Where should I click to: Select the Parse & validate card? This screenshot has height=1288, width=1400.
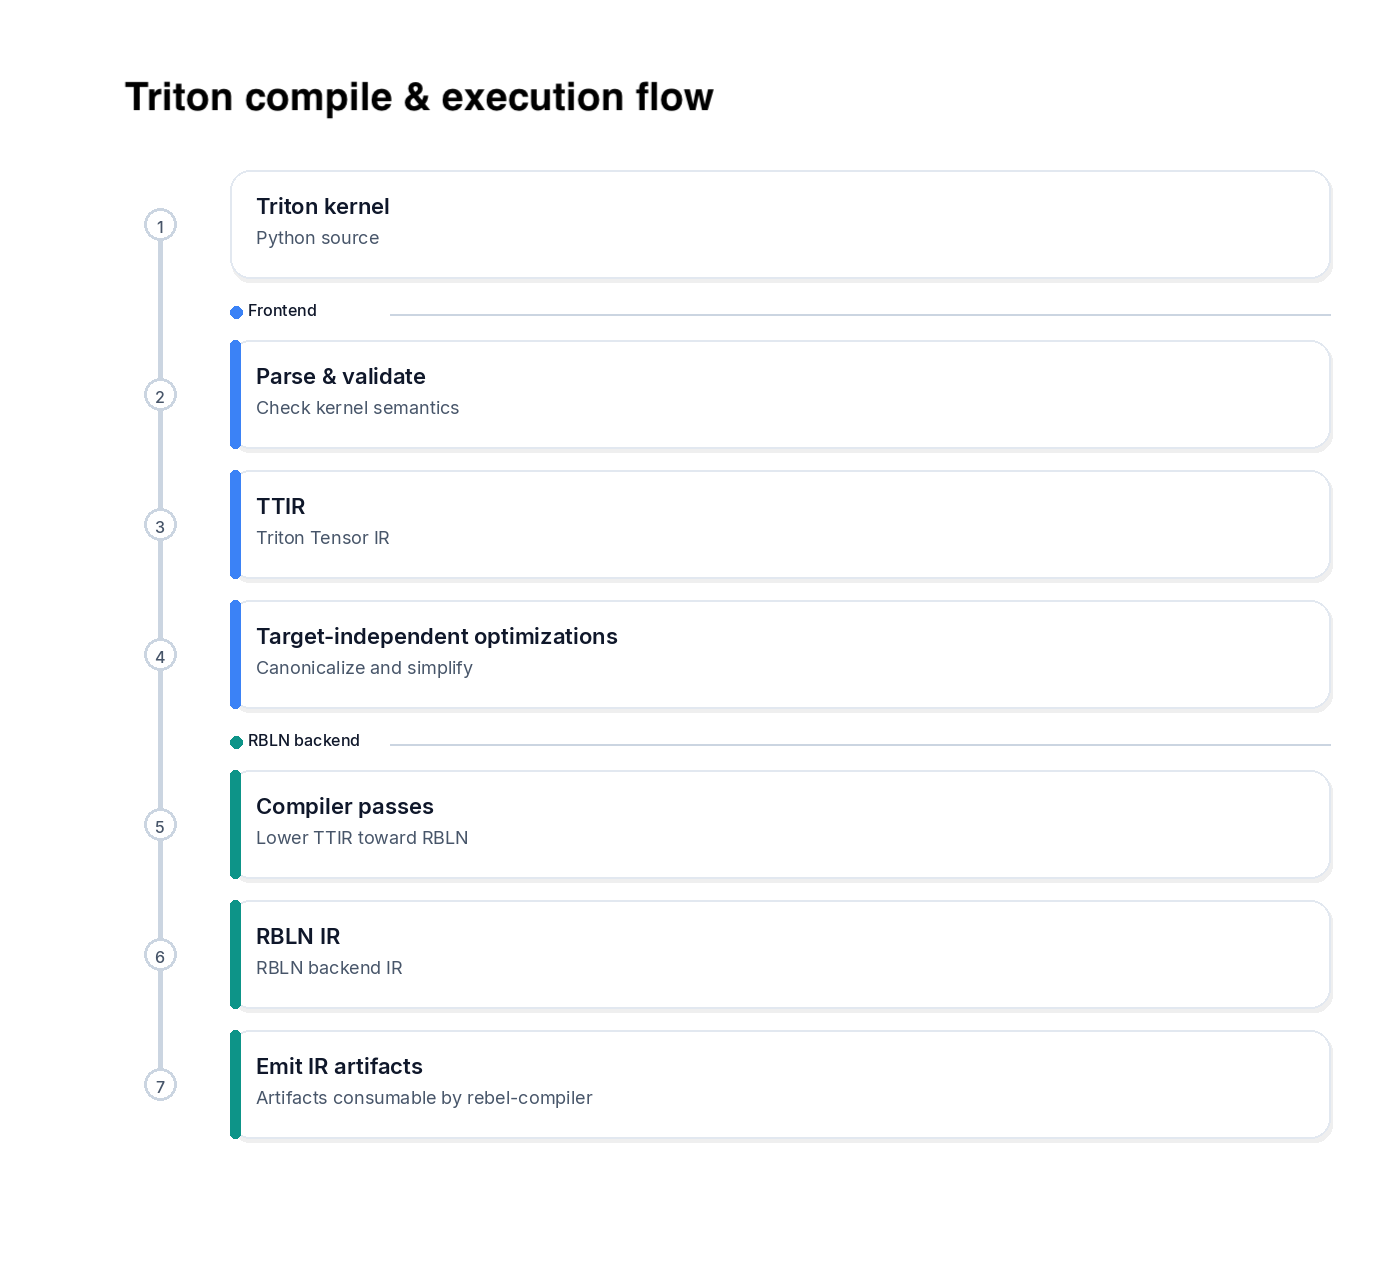pos(780,394)
